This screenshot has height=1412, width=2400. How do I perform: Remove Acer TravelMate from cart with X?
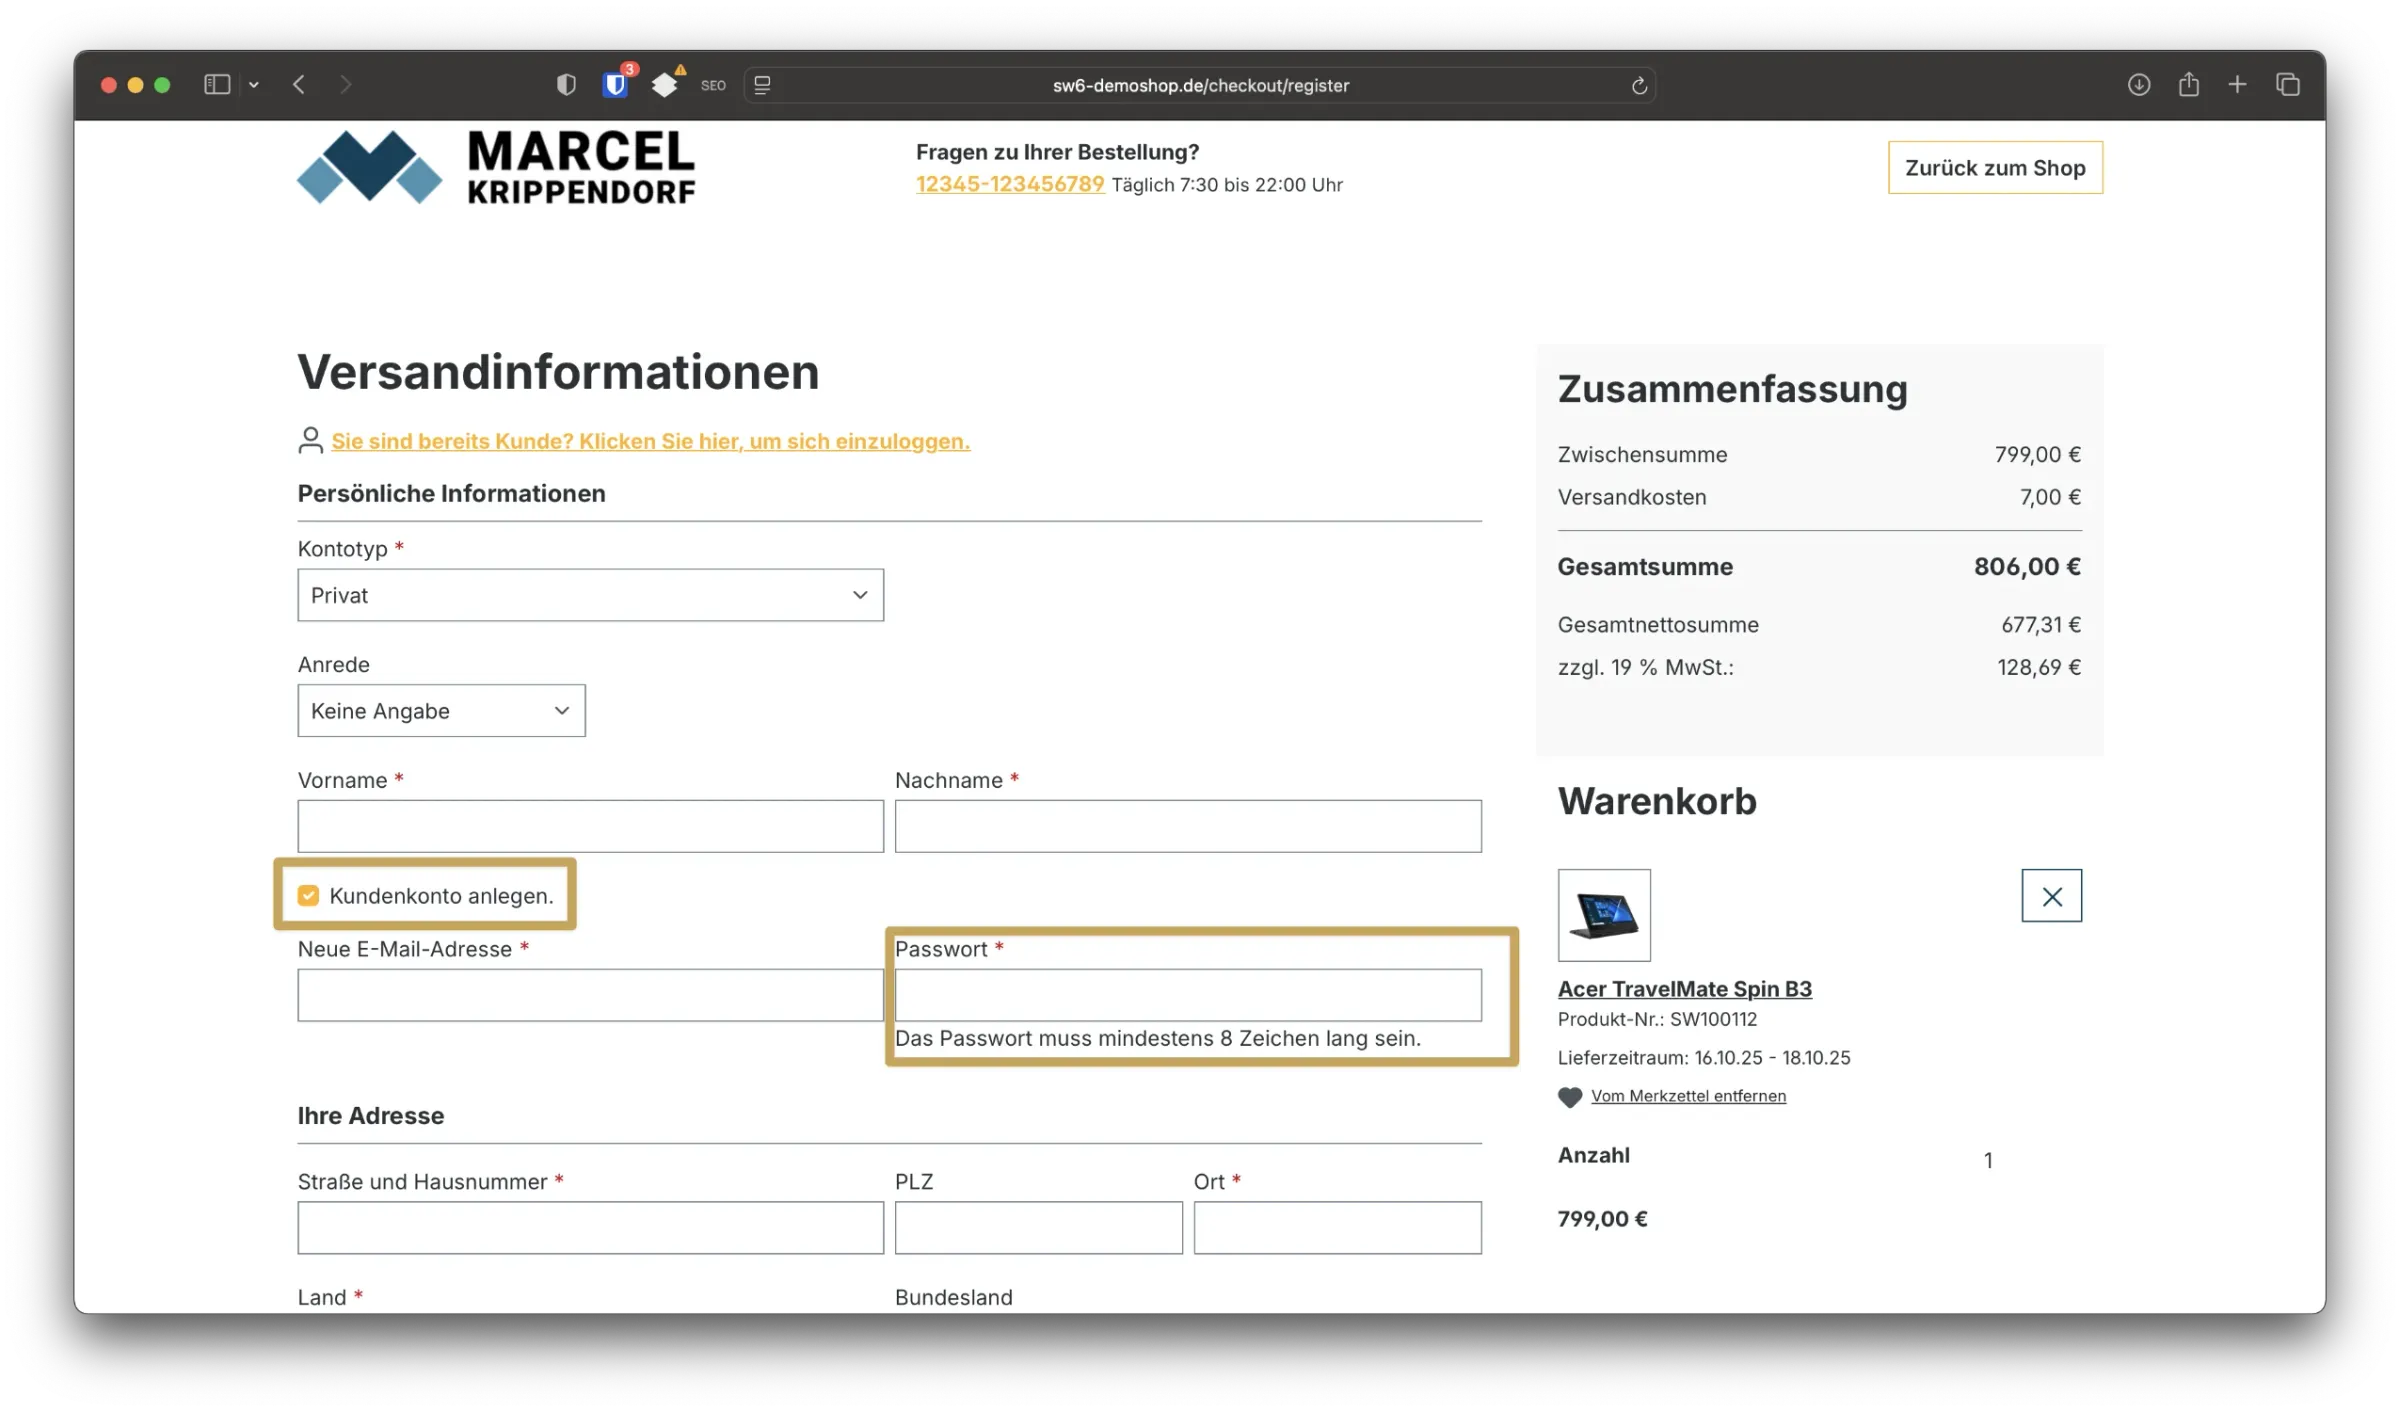(x=2051, y=896)
